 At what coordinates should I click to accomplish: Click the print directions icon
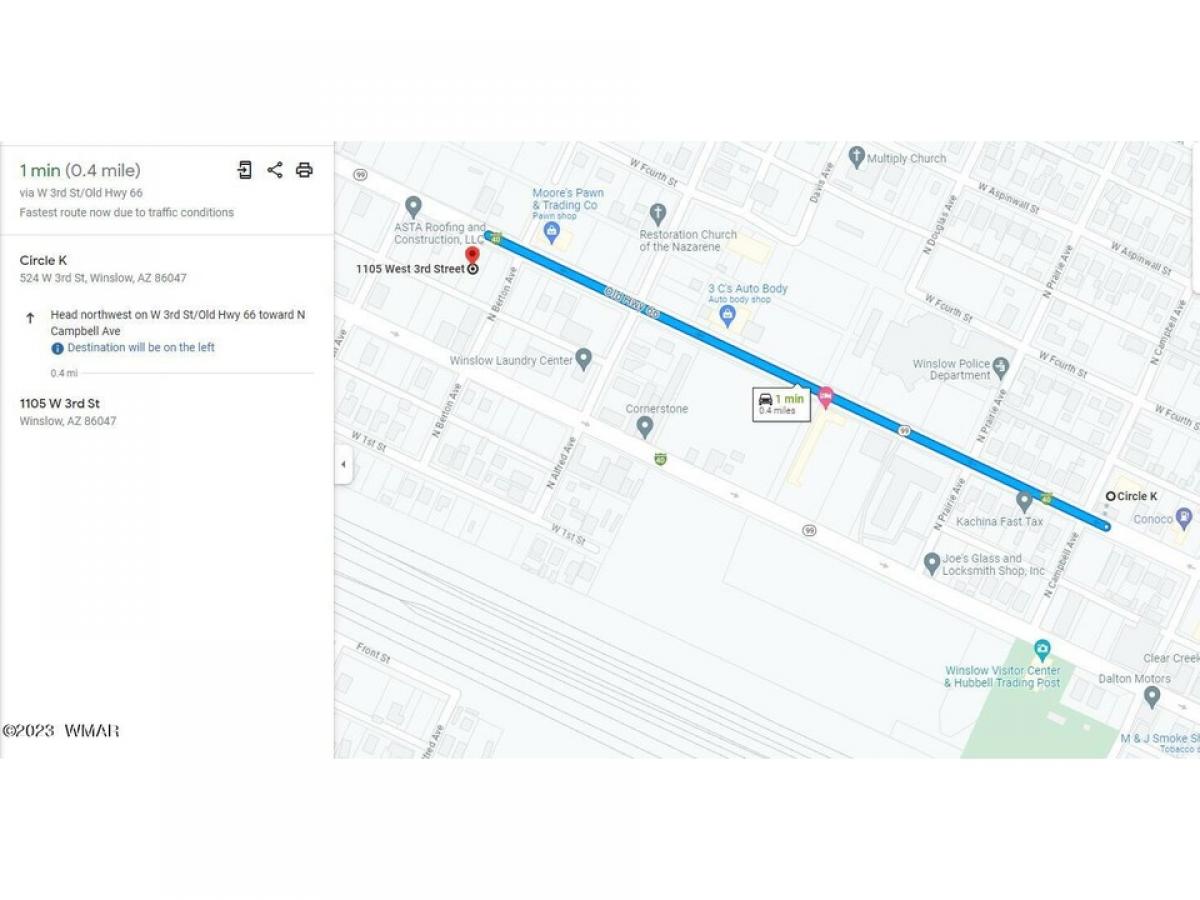304,170
